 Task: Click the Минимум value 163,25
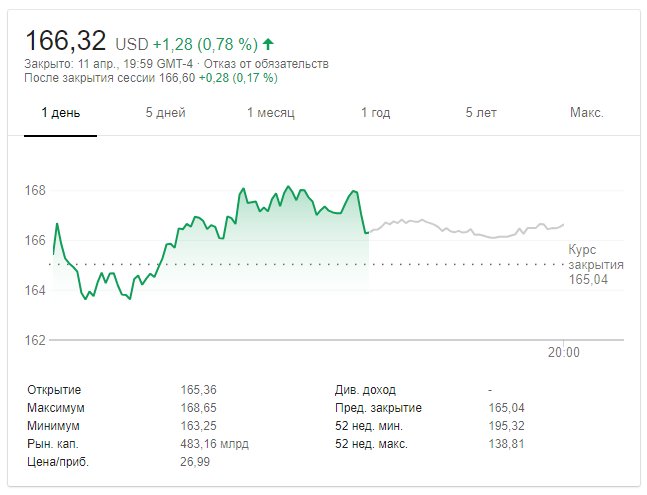[x=199, y=425]
